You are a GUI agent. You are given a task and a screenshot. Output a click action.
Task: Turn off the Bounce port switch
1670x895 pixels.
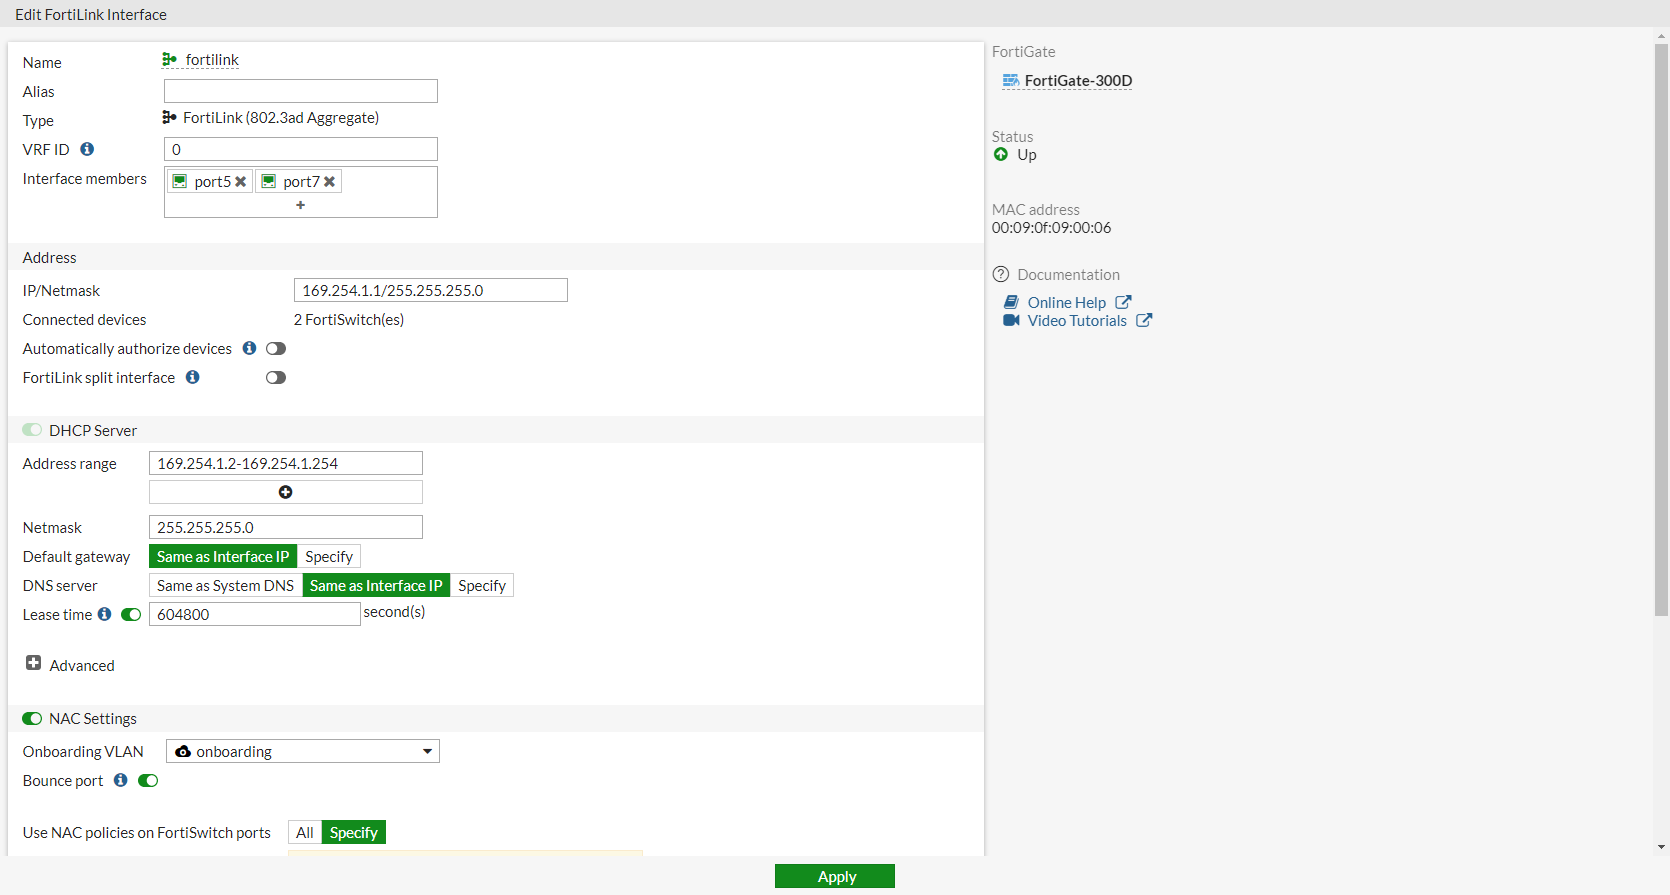pyautogui.click(x=148, y=780)
